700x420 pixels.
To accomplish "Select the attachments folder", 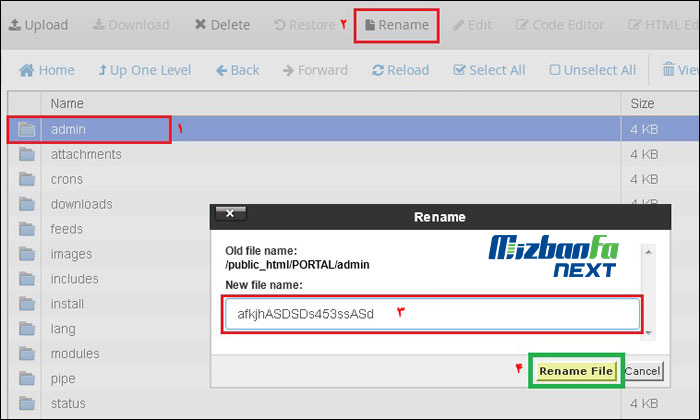I will tap(86, 154).
